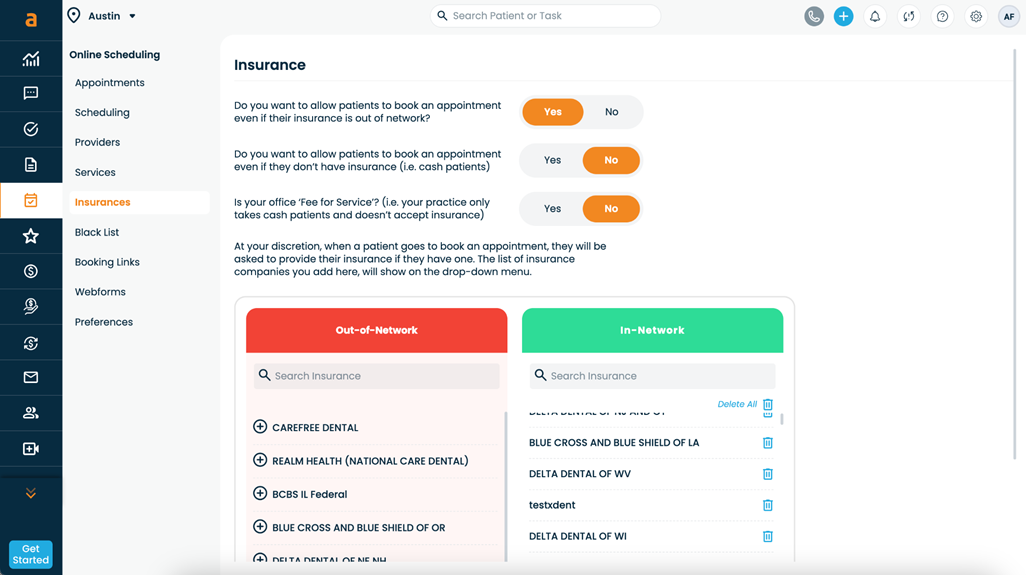Select Yes for cash patients booking
1026x575 pixels.
click(x=552, y=160)
